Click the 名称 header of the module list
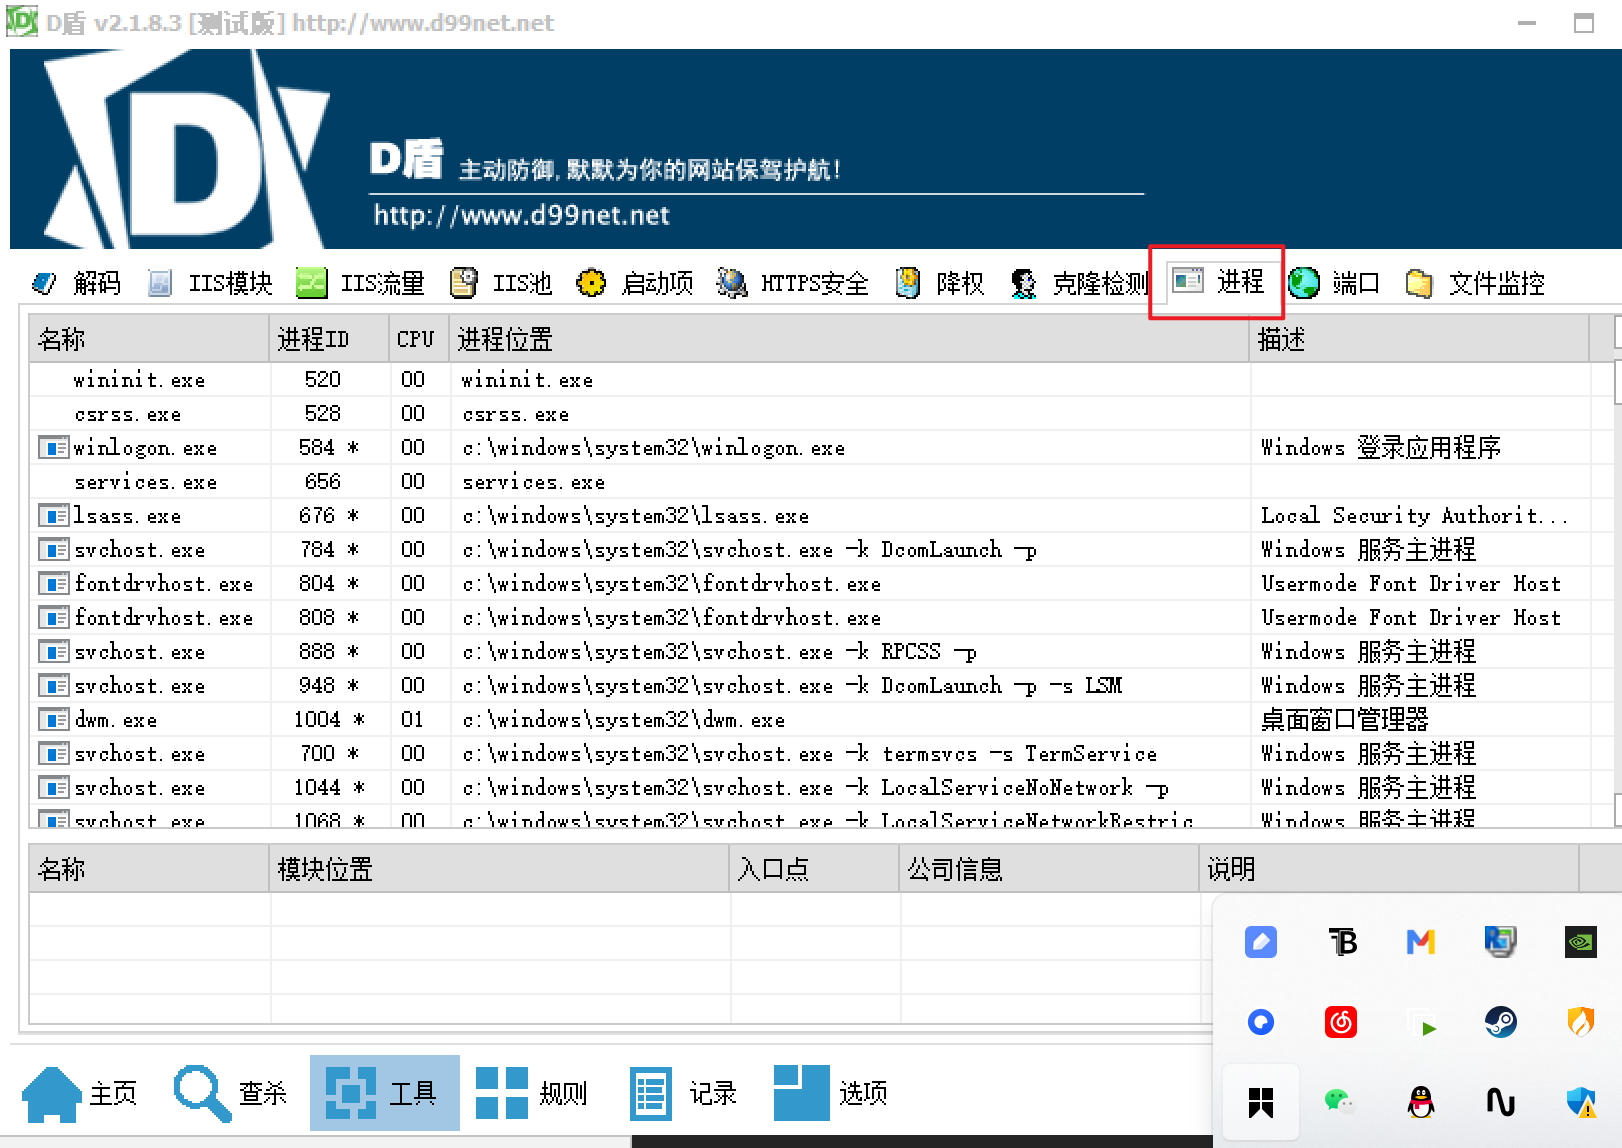This screenshot has height=1148, width=1622. point(149,869)
